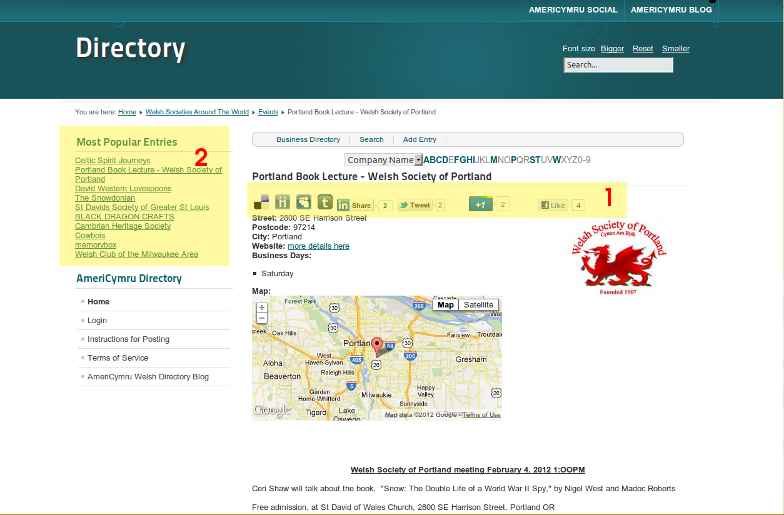Open the Portland Book Lecture popular entry
Screen dimensions: 784x515
pos(148,174)
